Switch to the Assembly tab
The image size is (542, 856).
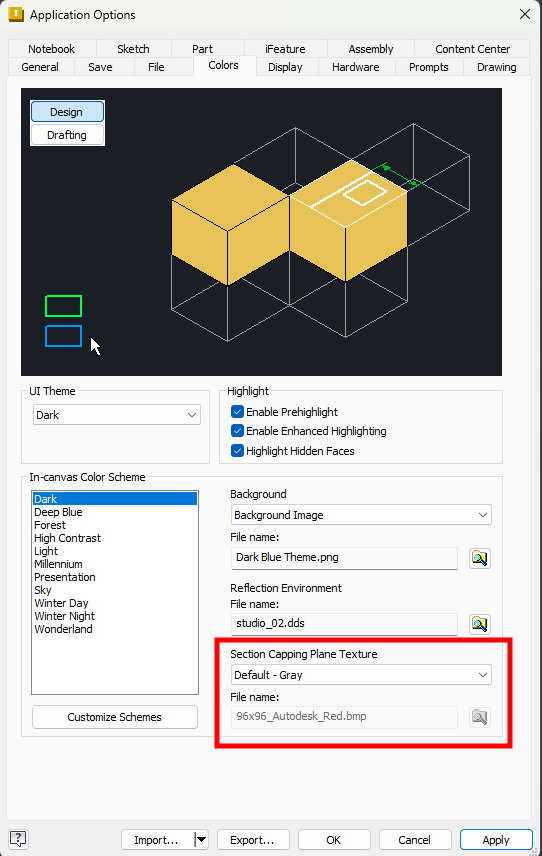371,49
